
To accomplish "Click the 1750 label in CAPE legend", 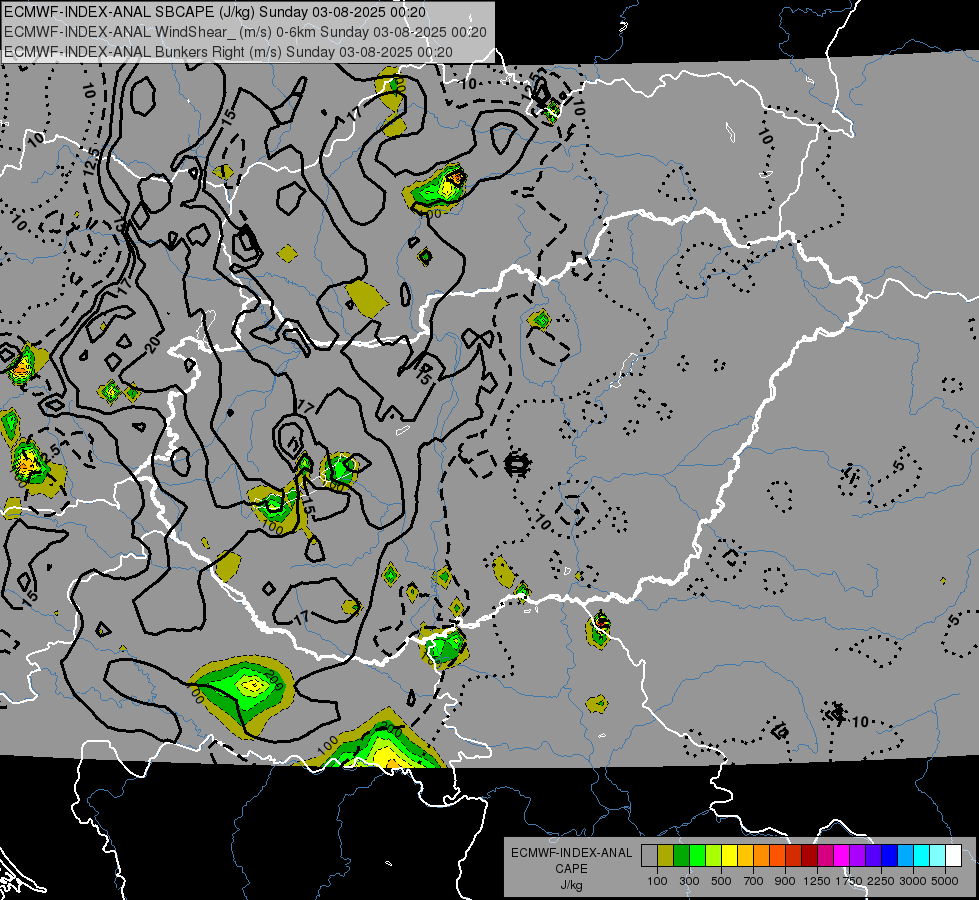I will [849, 881].
